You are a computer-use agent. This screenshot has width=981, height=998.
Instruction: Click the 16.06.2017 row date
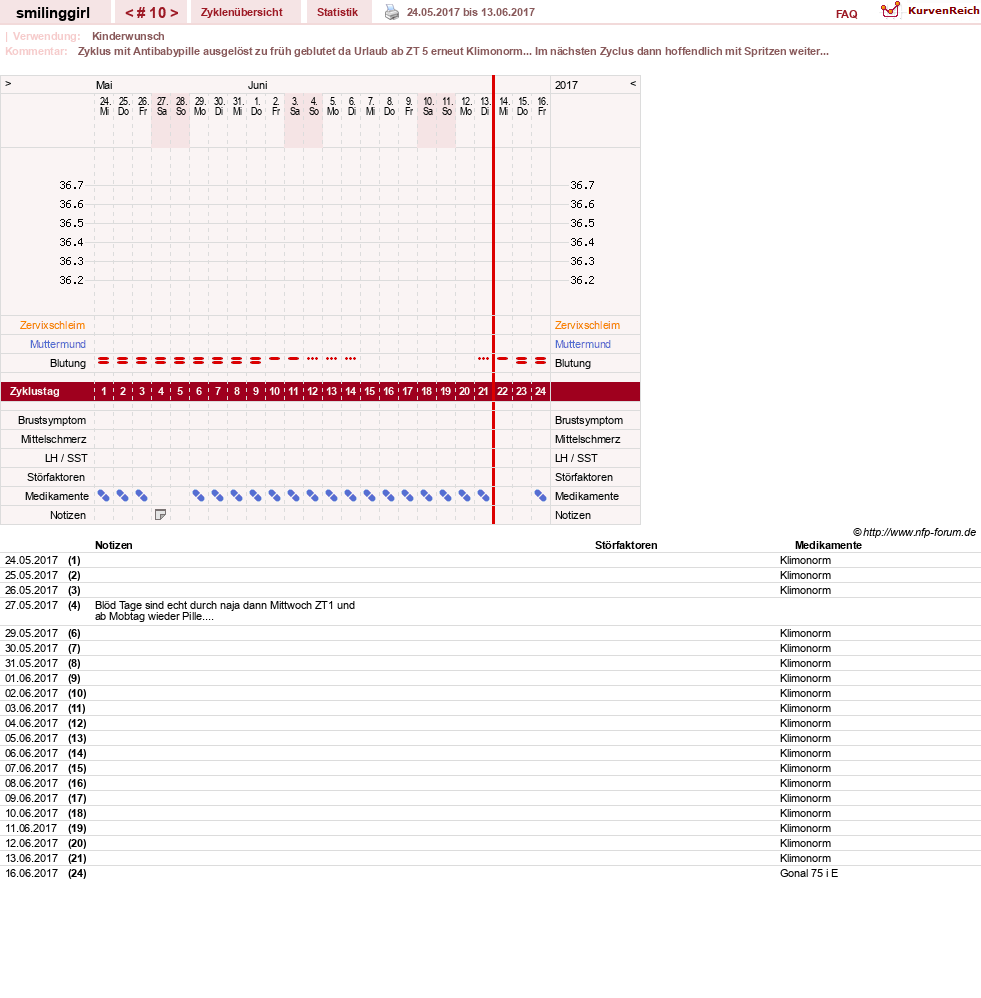pyautogui.click(x=31, y=873)
